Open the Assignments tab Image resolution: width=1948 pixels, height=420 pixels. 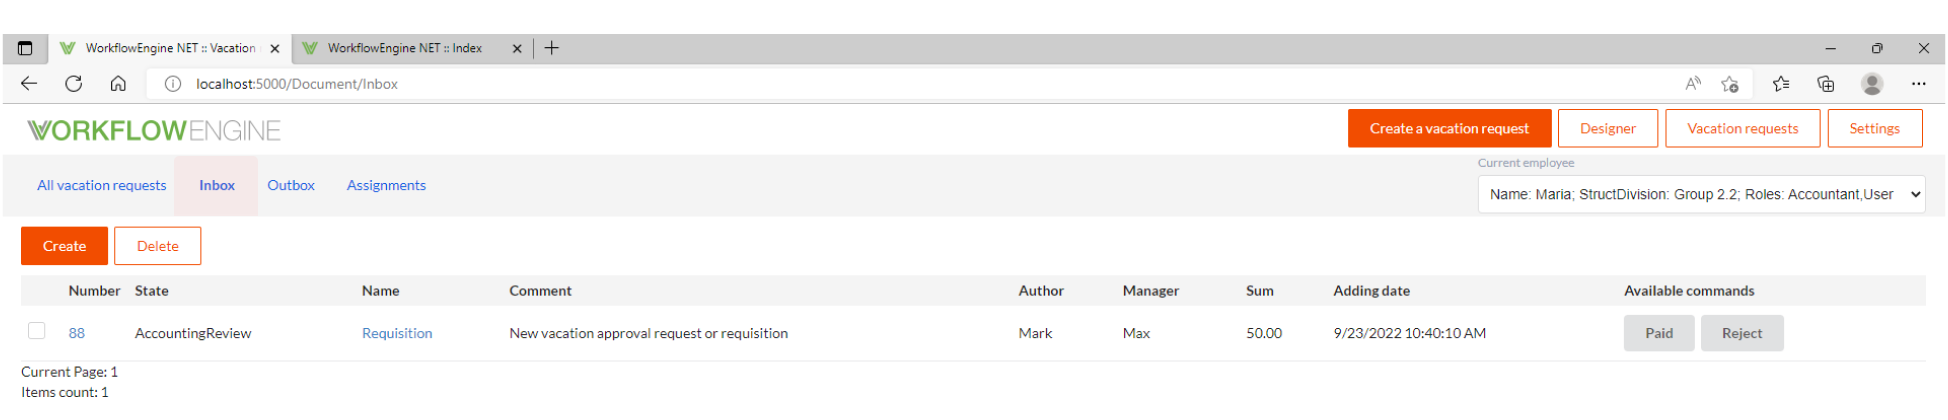coord(386,185)
